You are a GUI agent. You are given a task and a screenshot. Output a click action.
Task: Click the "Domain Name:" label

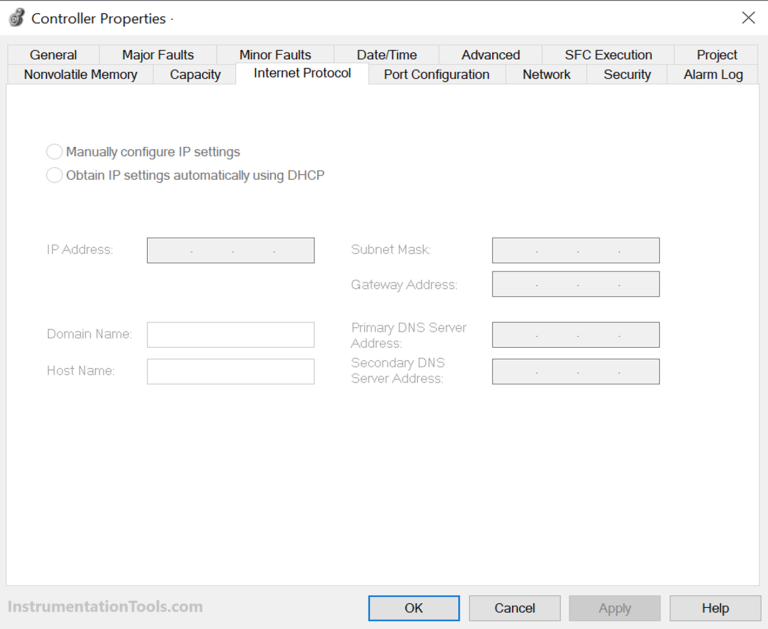[x=90, y=334]
